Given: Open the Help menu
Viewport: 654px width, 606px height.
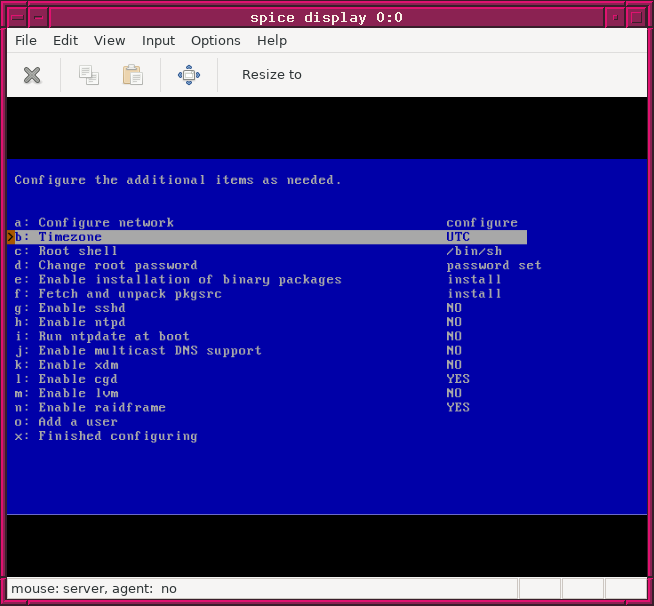Looking at the screenshot, I should click(x=272, y=41).
